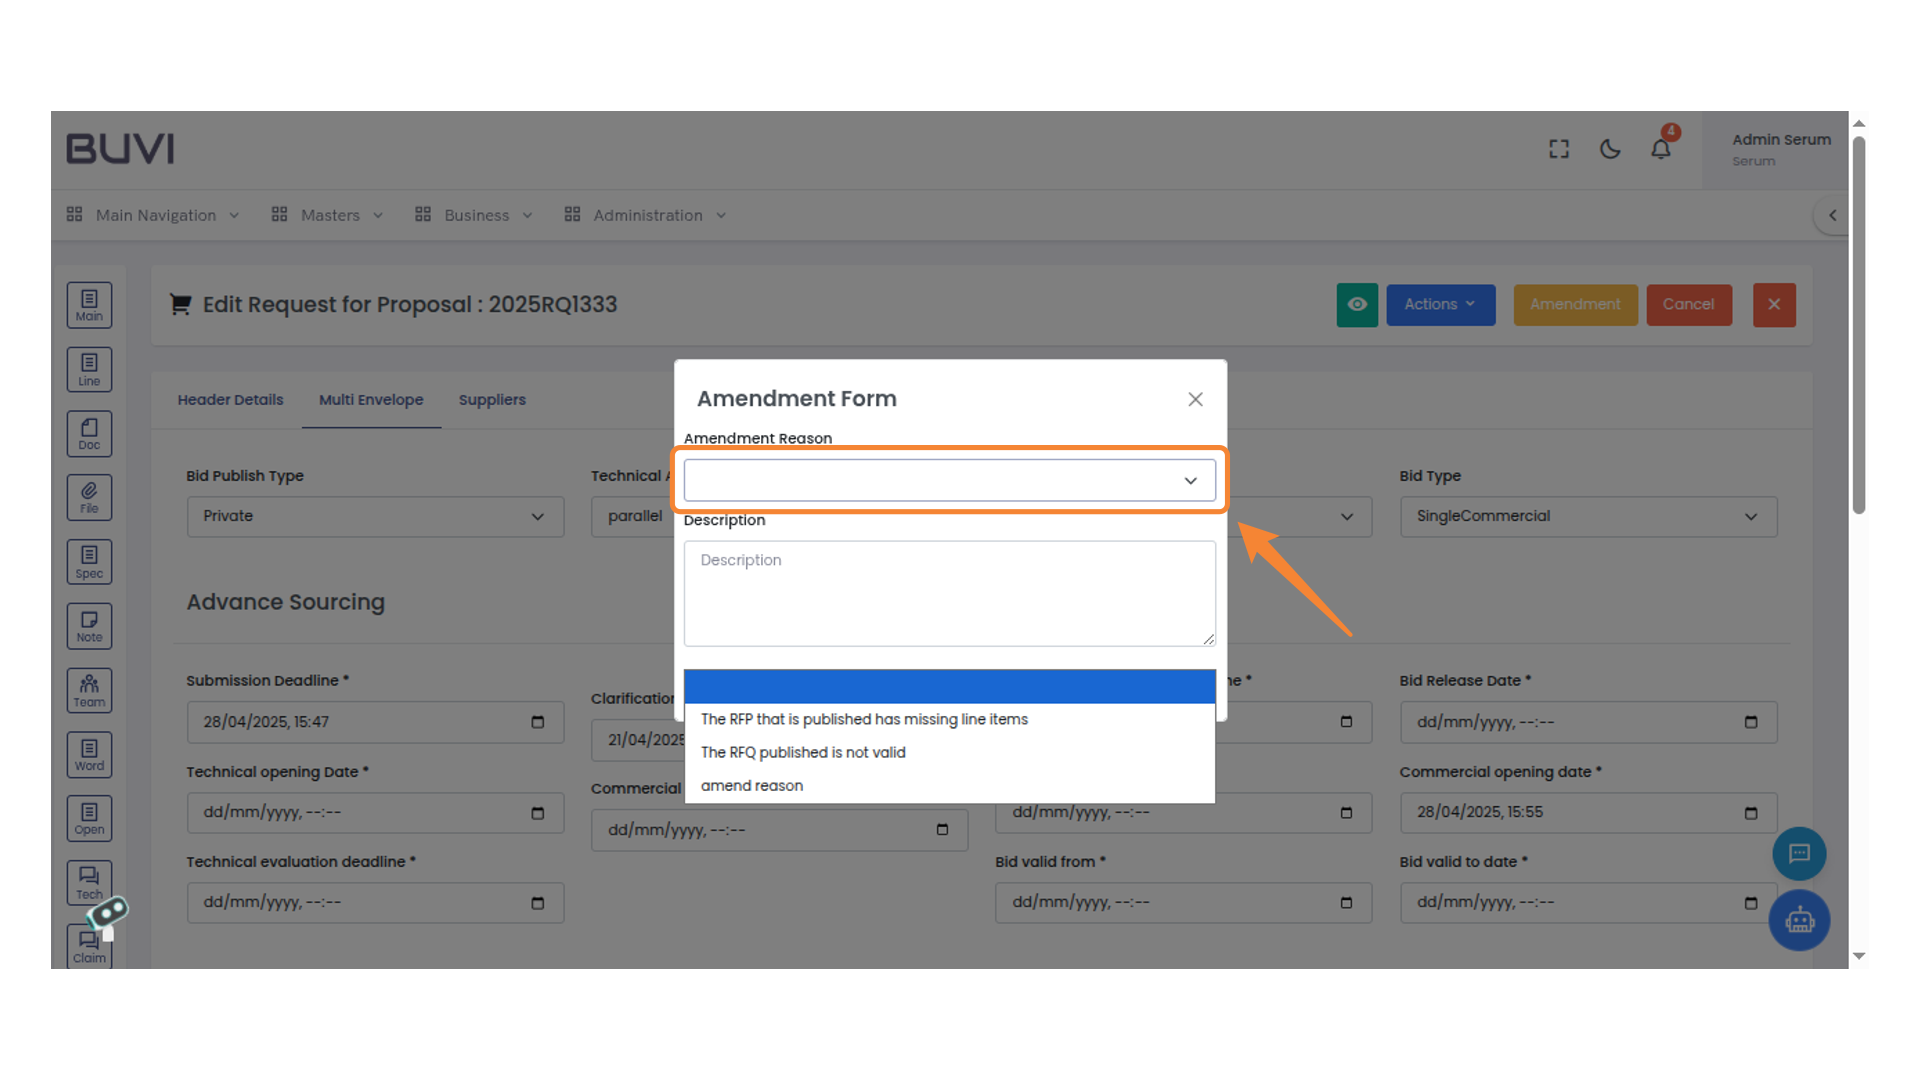Expand the Bid Type SingleCommercial dropdown
This screenshot has width=1920, height=1080.
point(1587,517)
